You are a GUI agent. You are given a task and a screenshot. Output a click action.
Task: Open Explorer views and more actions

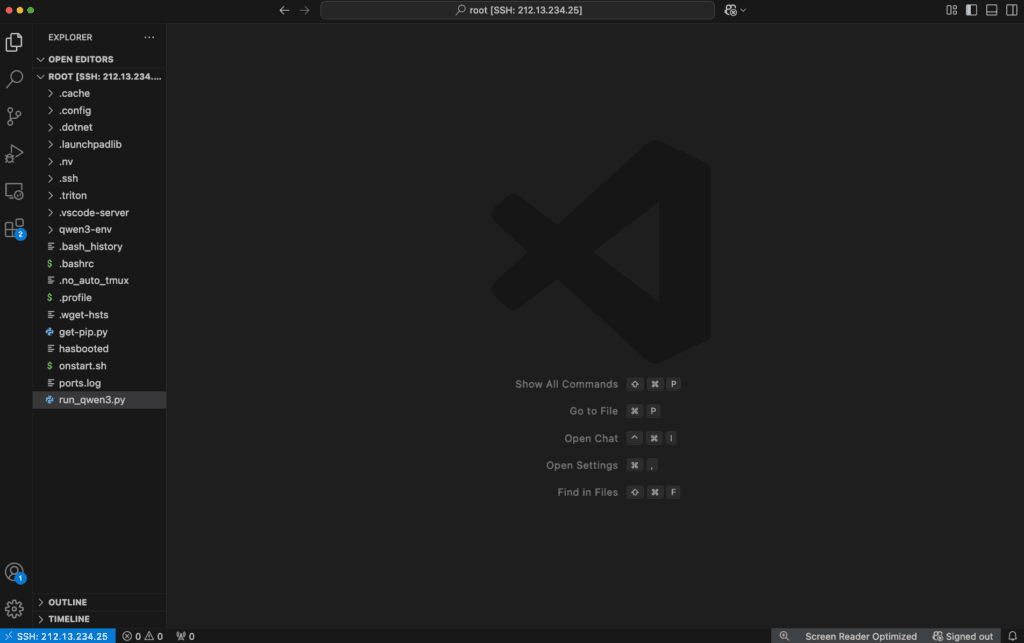149,37
